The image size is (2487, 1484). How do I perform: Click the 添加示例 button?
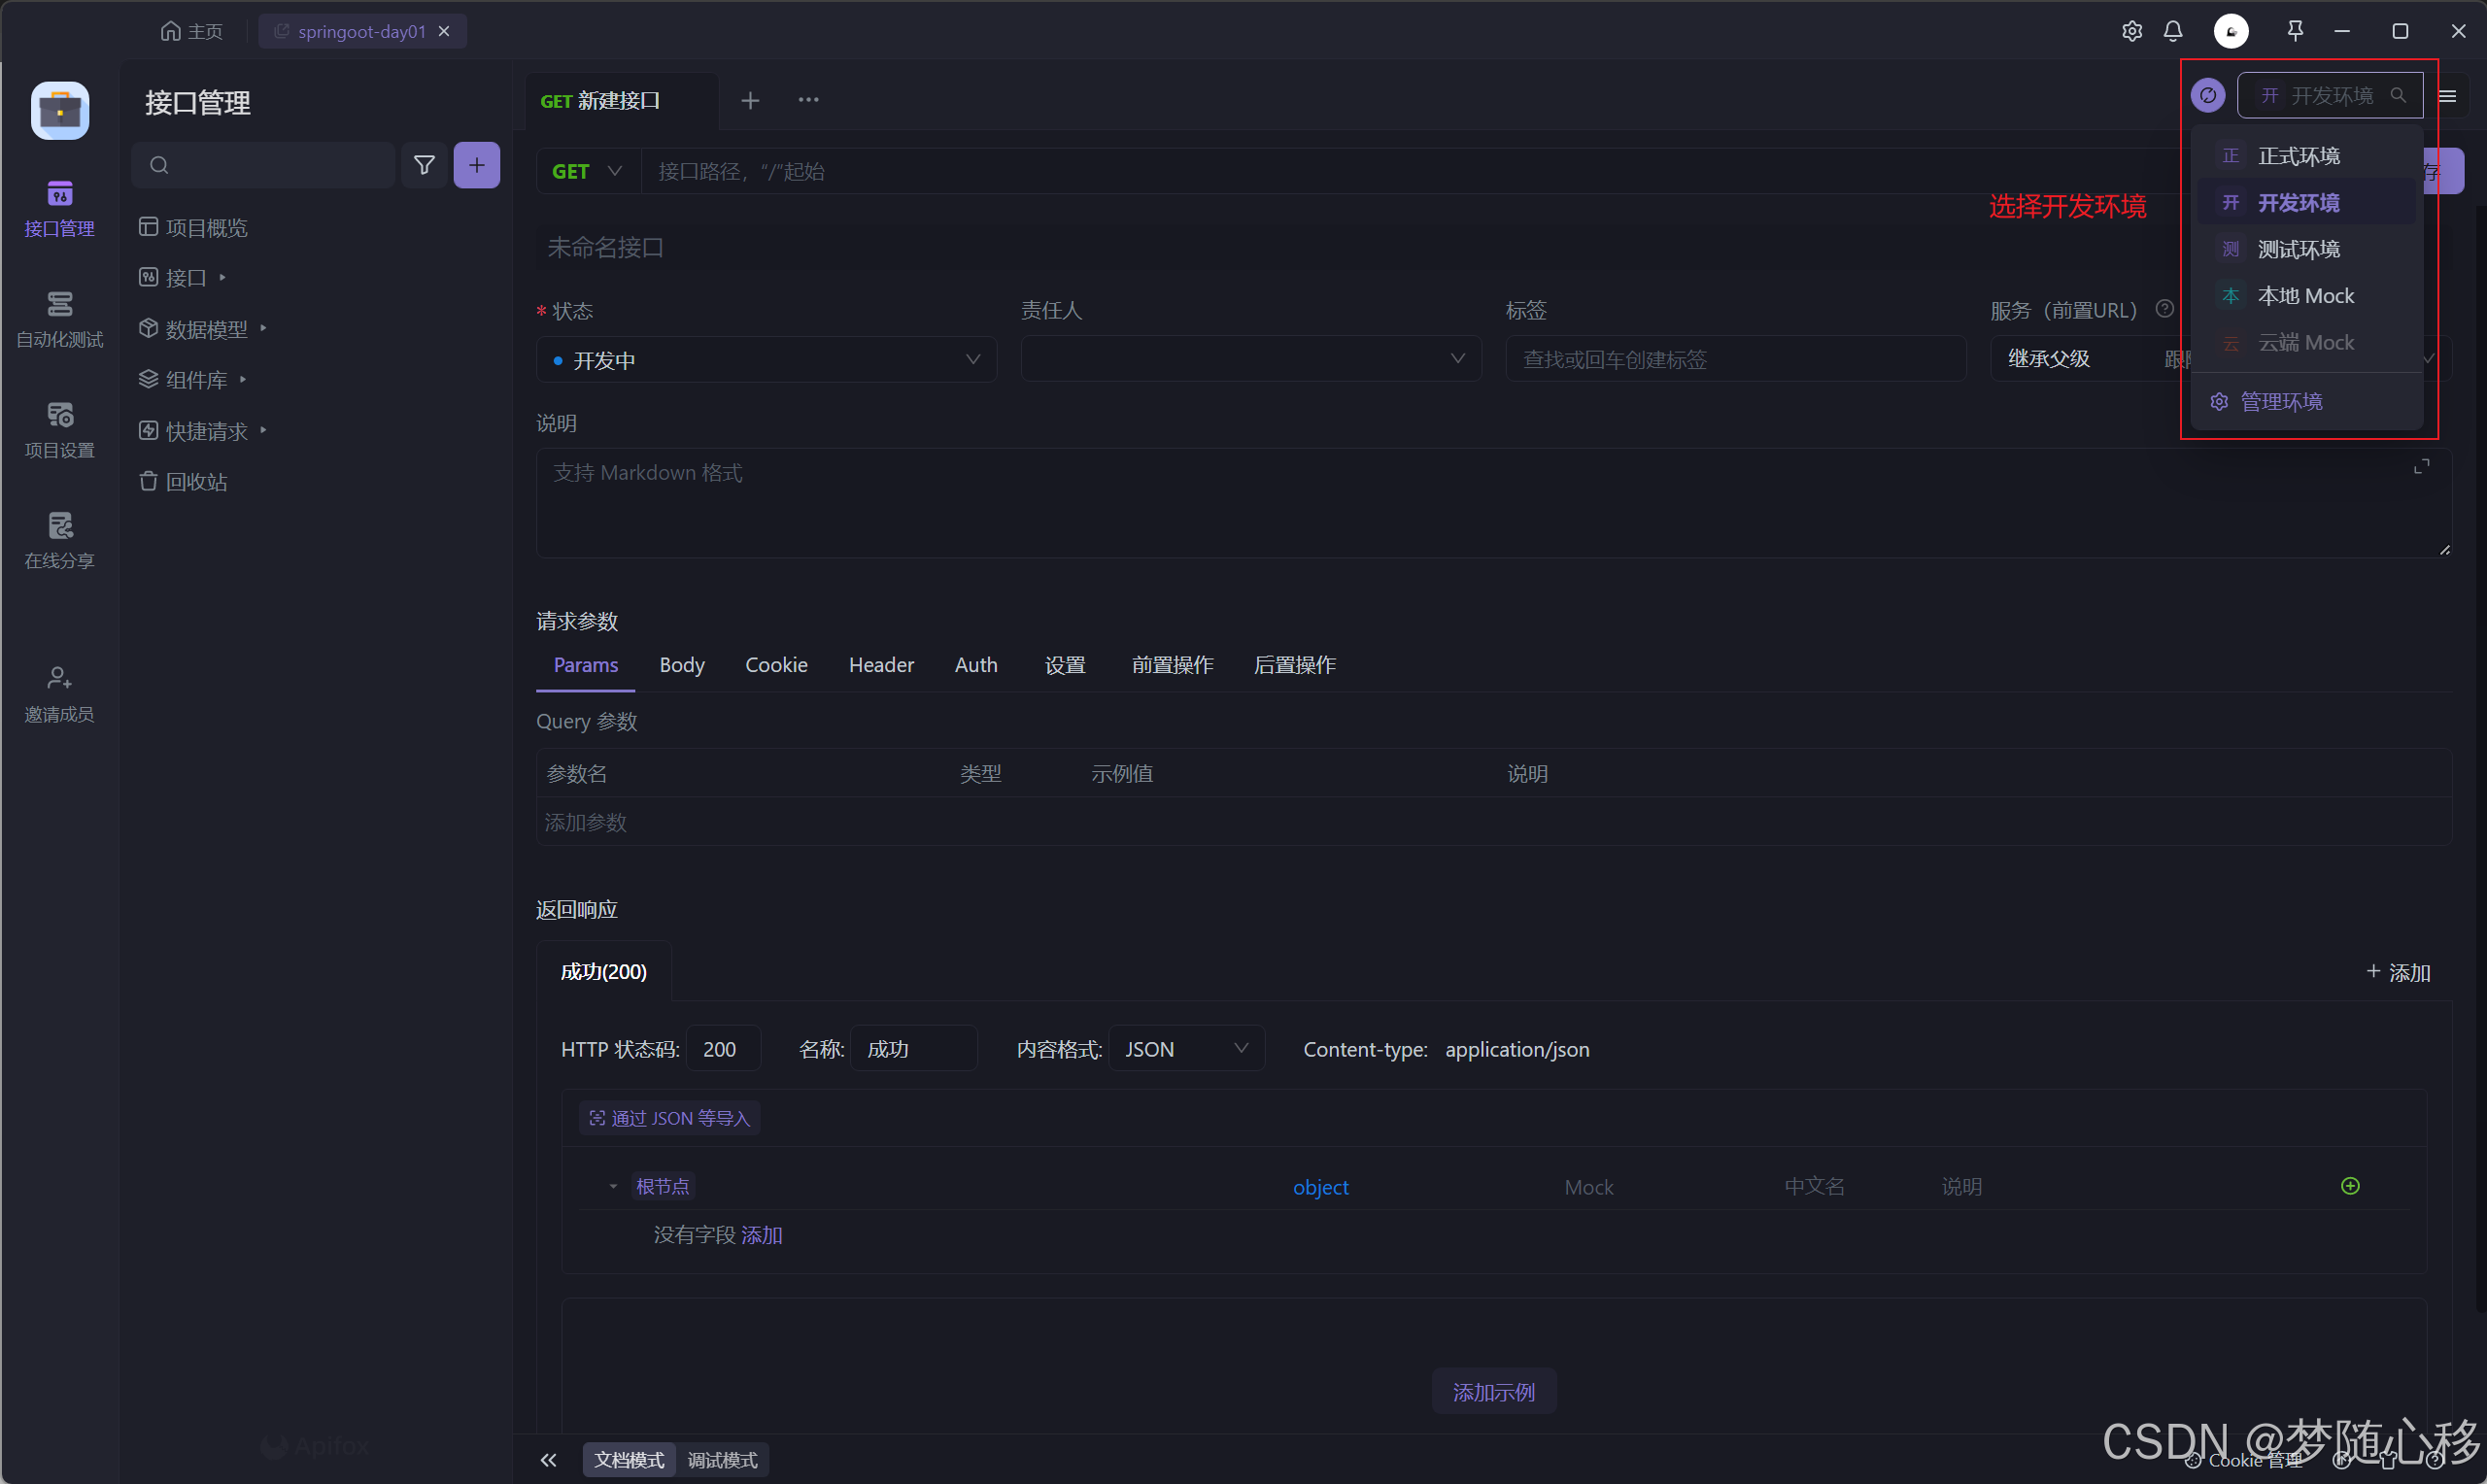tap(1493, 1392)
